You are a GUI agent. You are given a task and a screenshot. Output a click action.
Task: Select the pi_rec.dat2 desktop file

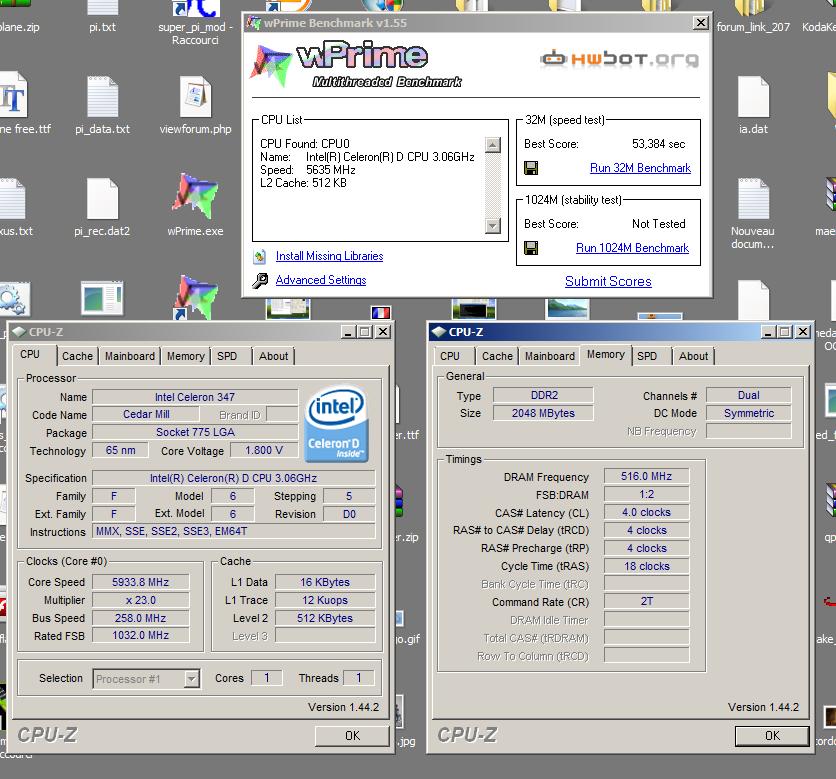(102, 198)
